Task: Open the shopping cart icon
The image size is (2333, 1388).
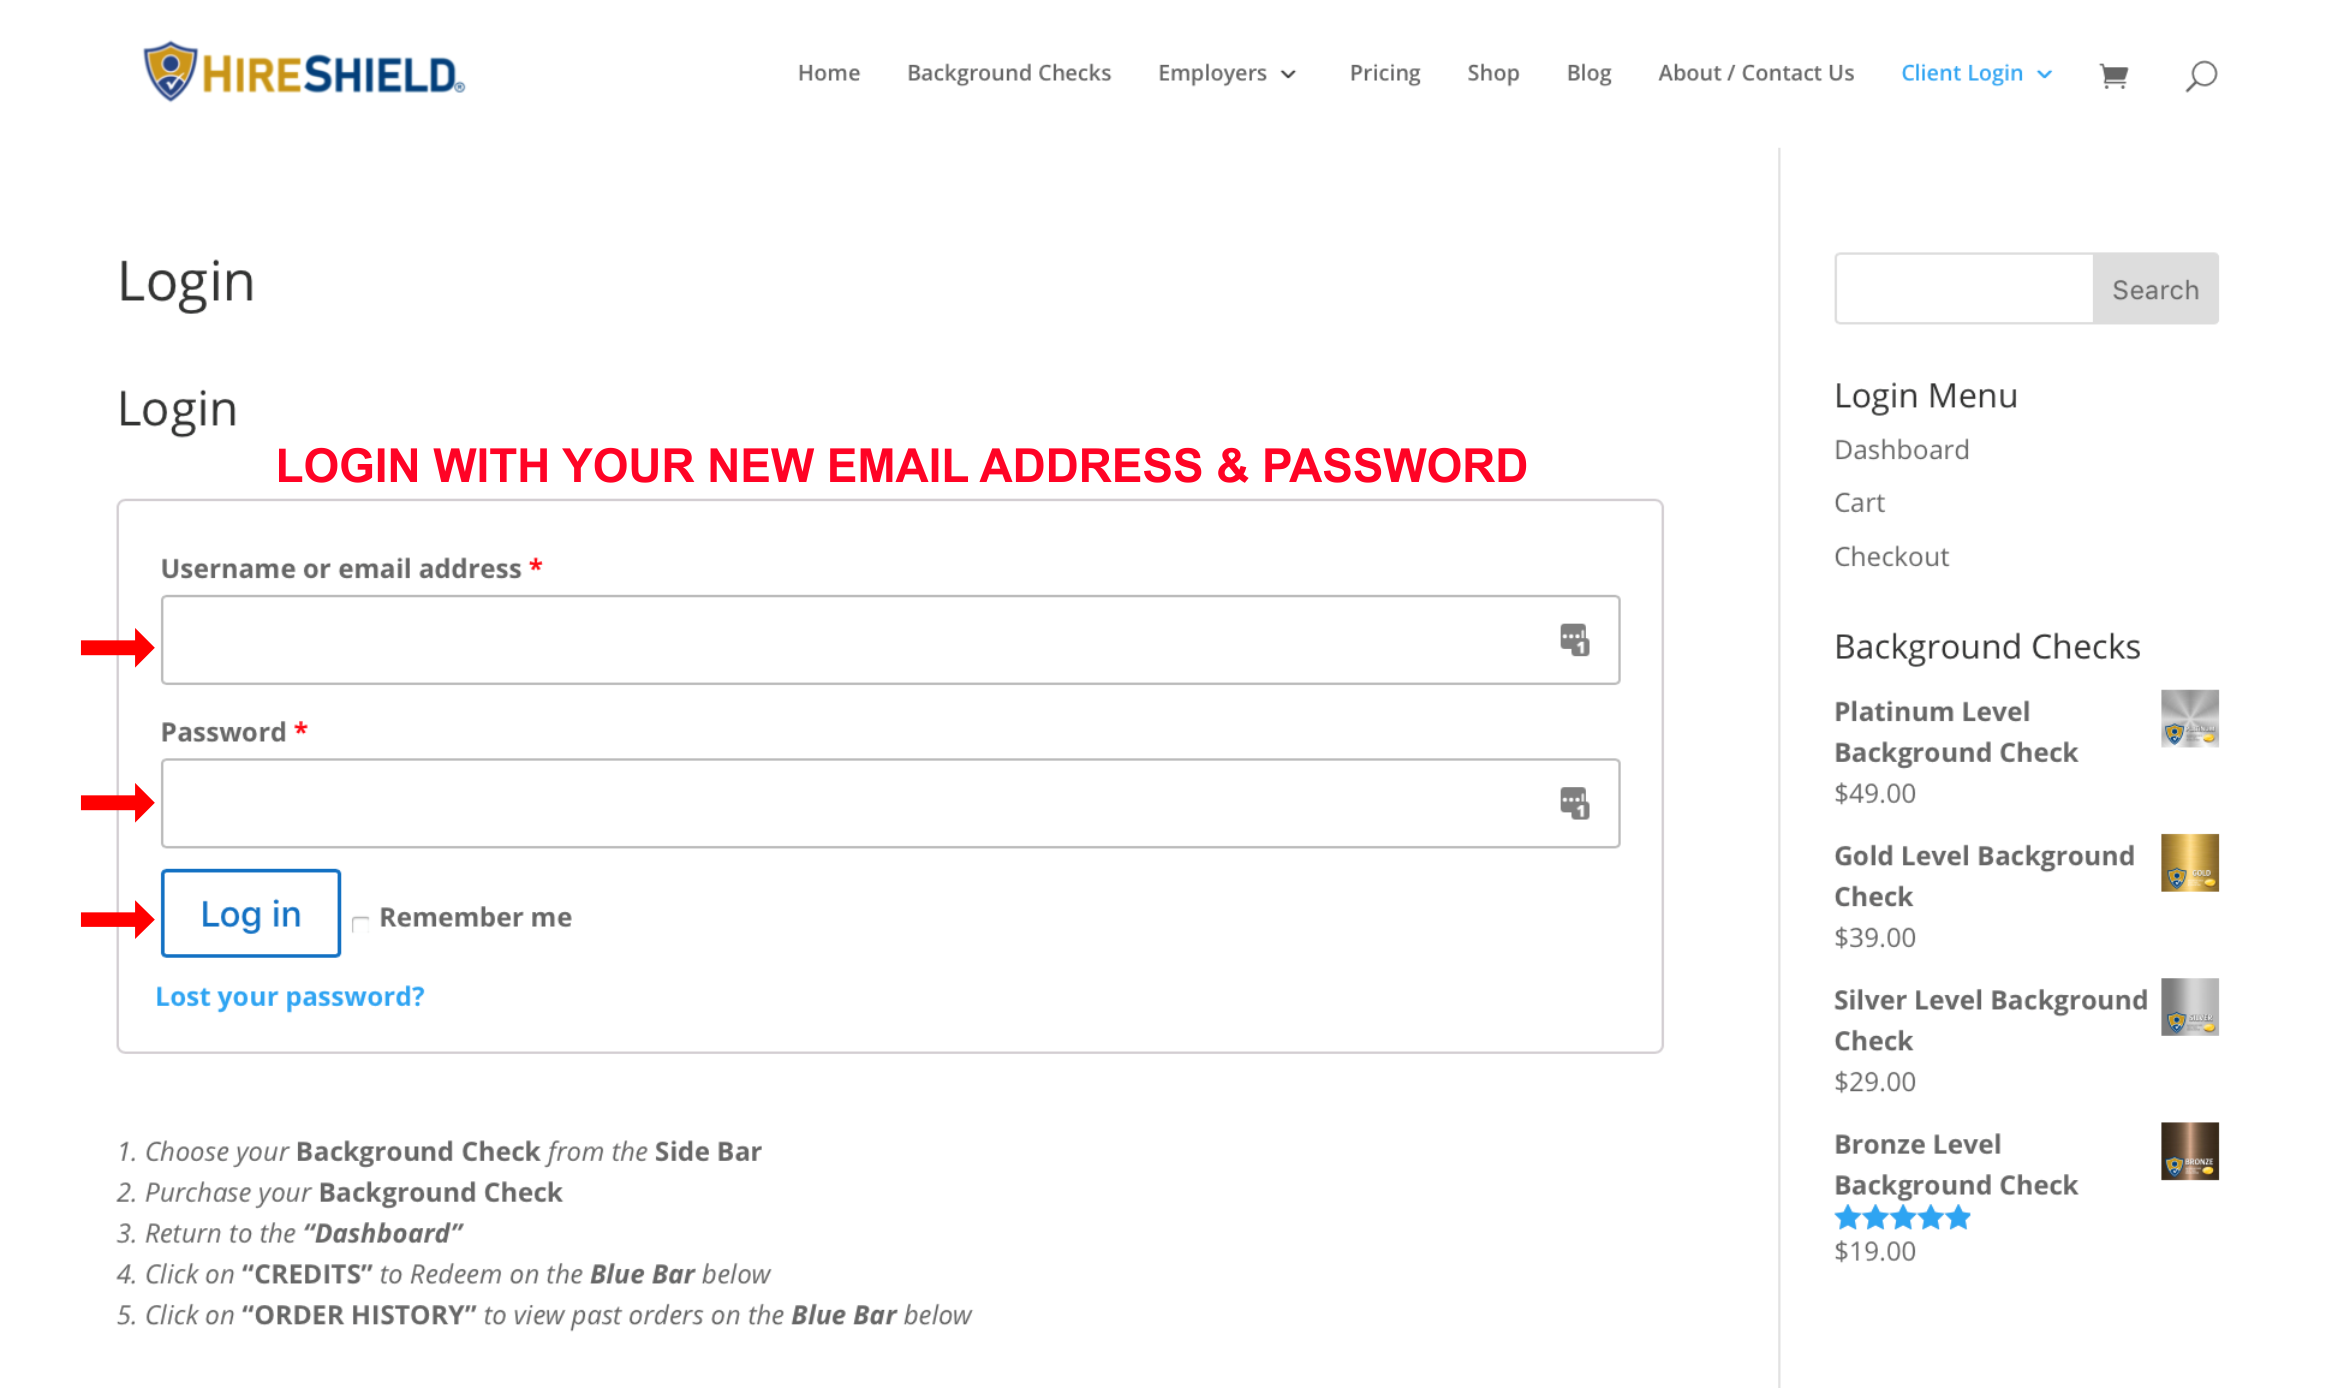Action: click(2113, 75)
